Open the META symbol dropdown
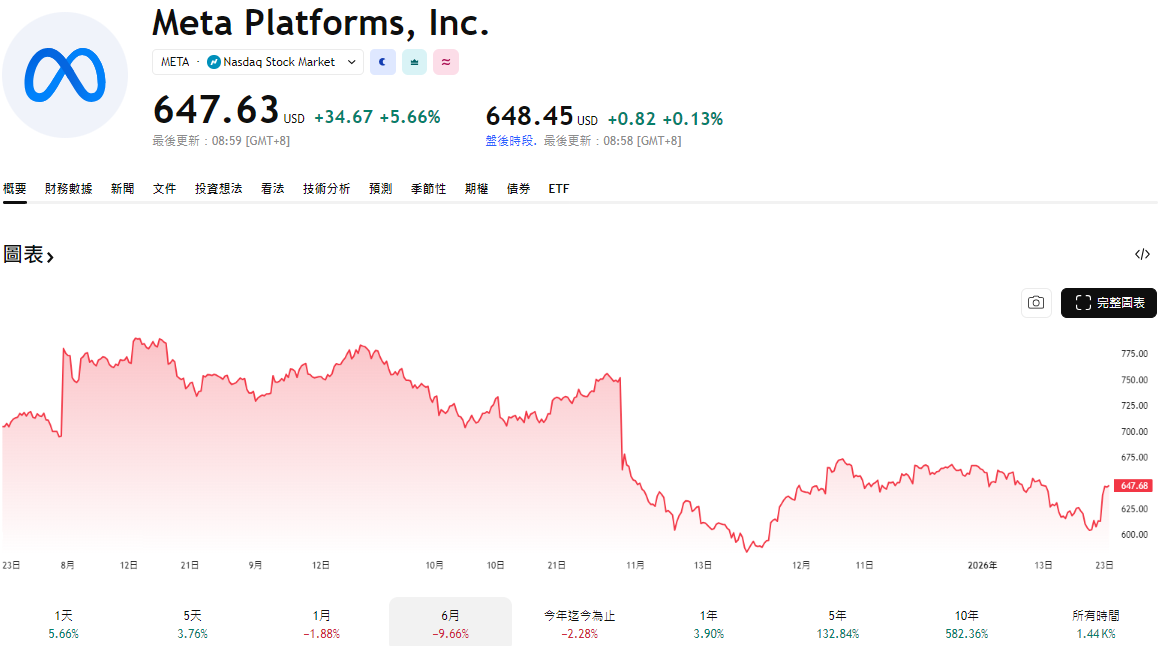 pos(351,62)
